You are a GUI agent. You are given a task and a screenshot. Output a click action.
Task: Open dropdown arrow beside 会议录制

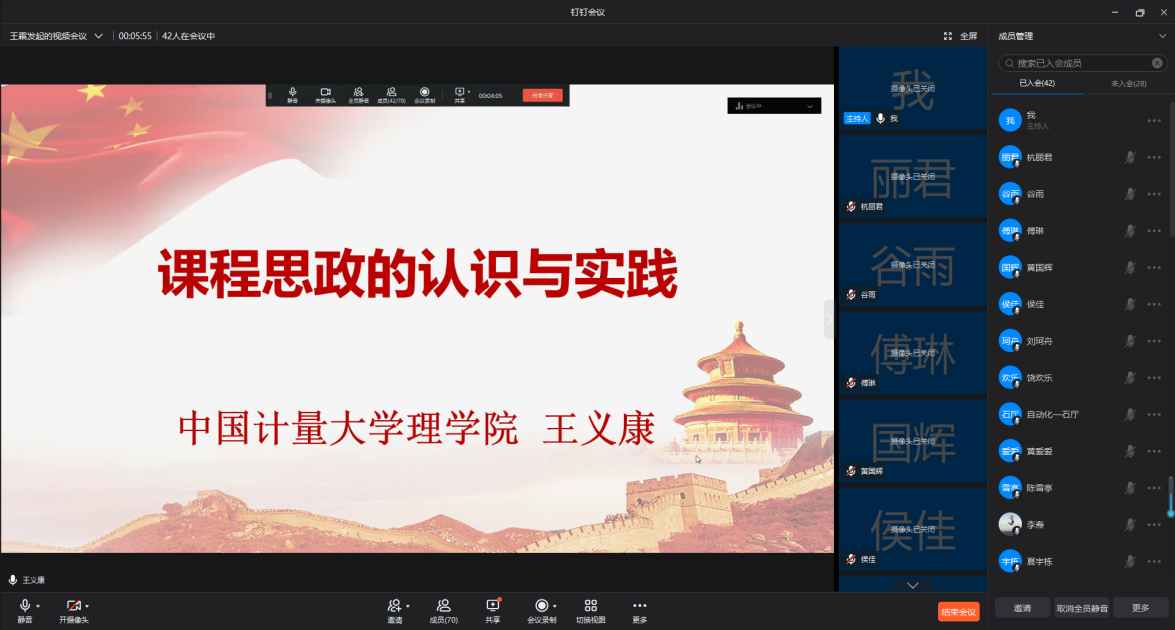[x=555, y=606]
